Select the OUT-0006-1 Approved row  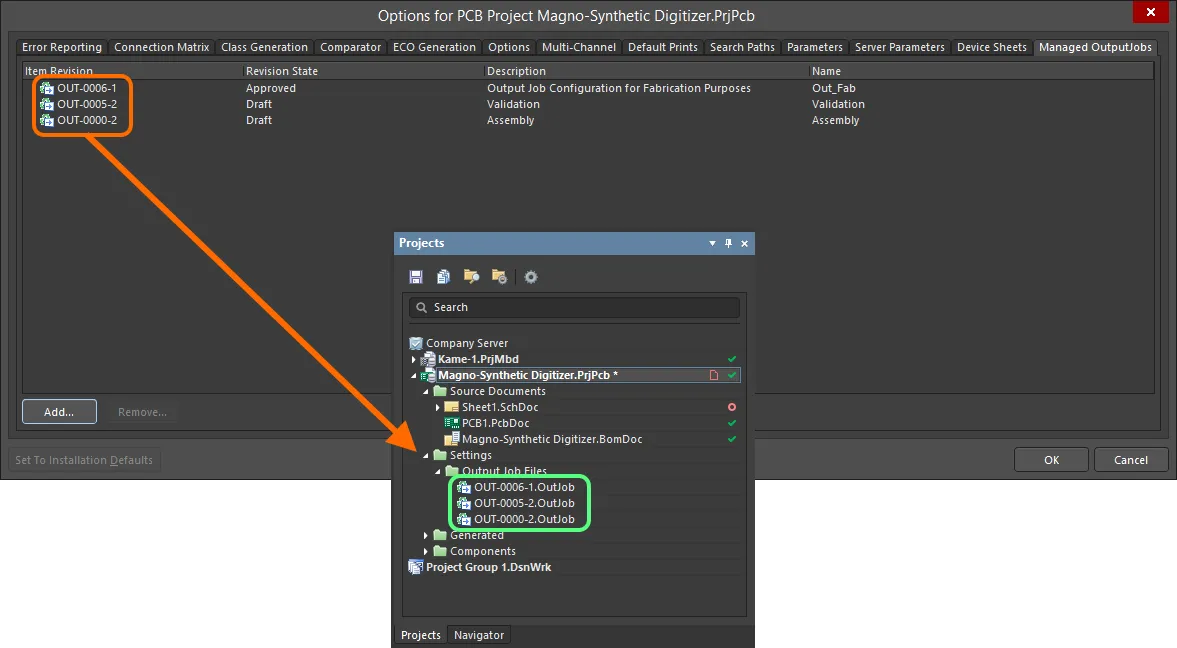588,88
